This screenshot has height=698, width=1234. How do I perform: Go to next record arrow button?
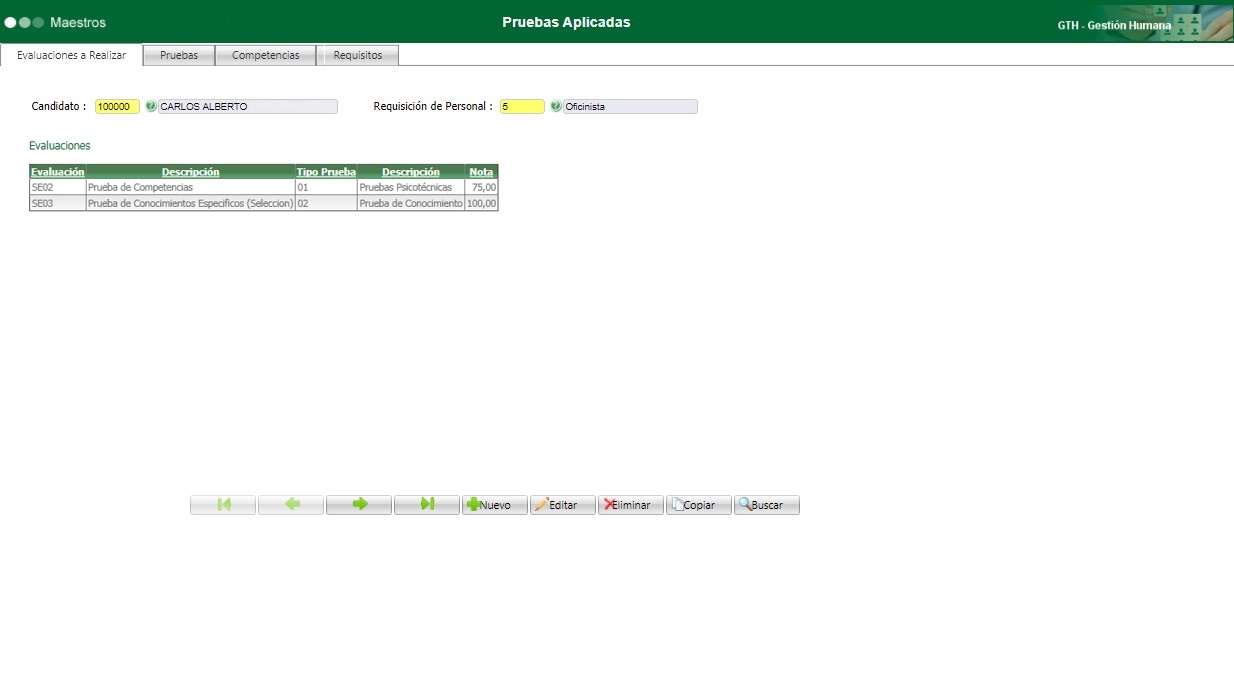[x=359, y=505]
